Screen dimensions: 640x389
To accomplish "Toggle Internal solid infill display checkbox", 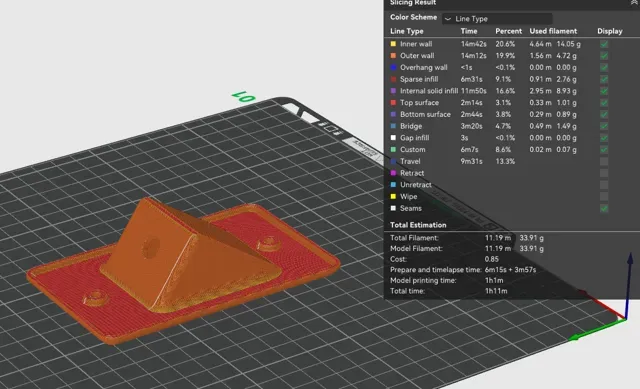I will click(x=604, y=91).
